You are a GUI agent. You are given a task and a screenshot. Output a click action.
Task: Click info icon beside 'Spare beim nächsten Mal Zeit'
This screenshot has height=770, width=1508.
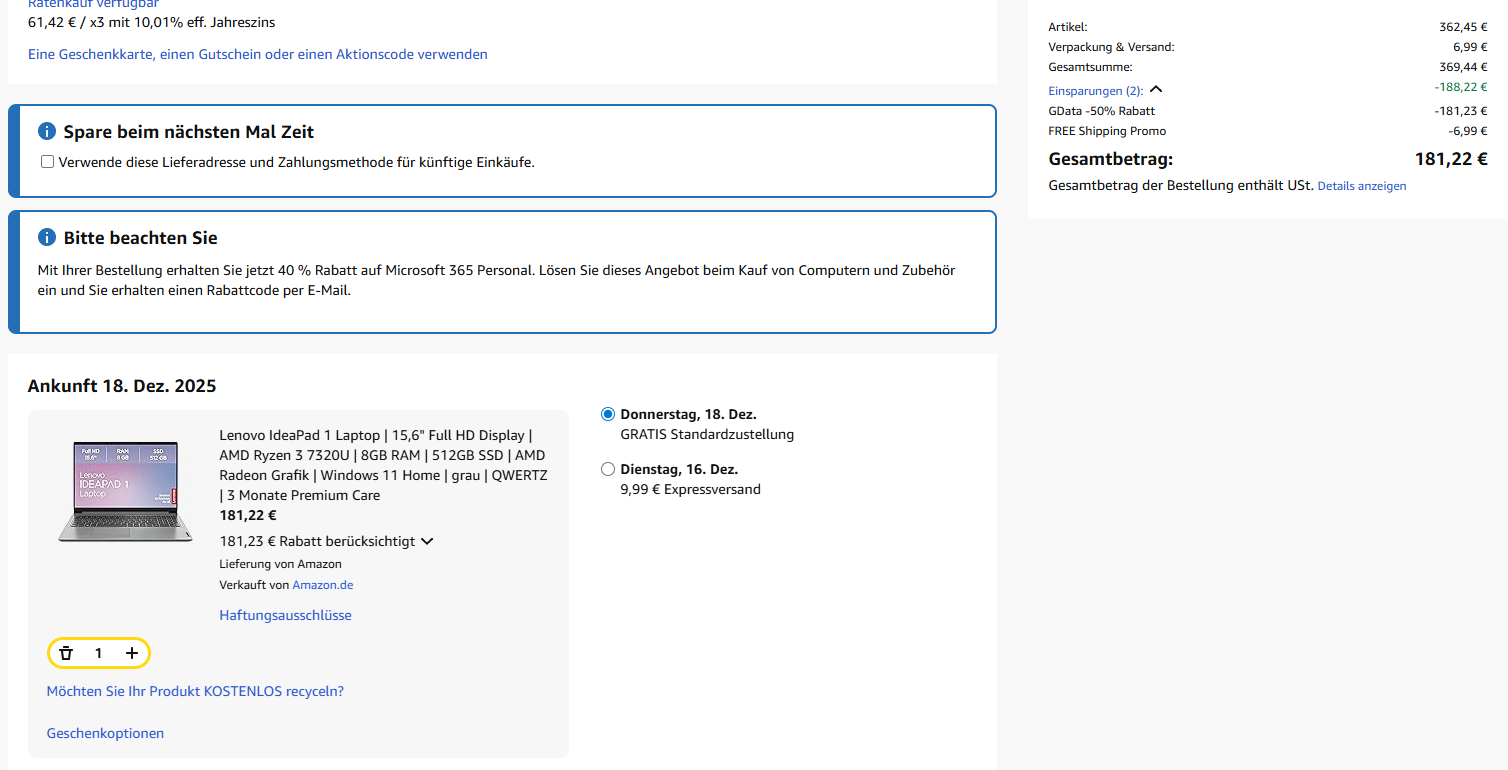pyautogui.click(x=46, y=132)
